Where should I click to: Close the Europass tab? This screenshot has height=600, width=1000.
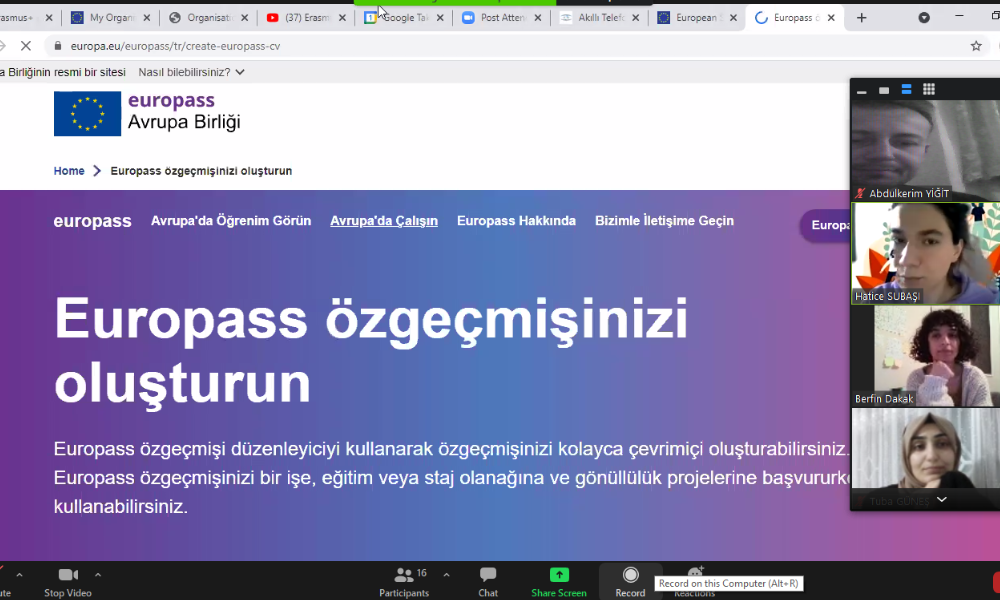831,18
